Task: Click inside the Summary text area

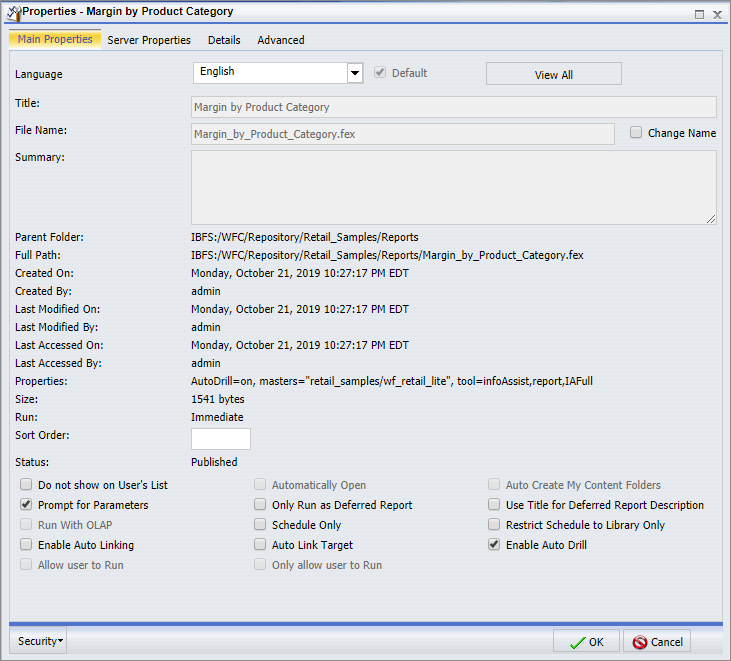Action: coord(454,187)
